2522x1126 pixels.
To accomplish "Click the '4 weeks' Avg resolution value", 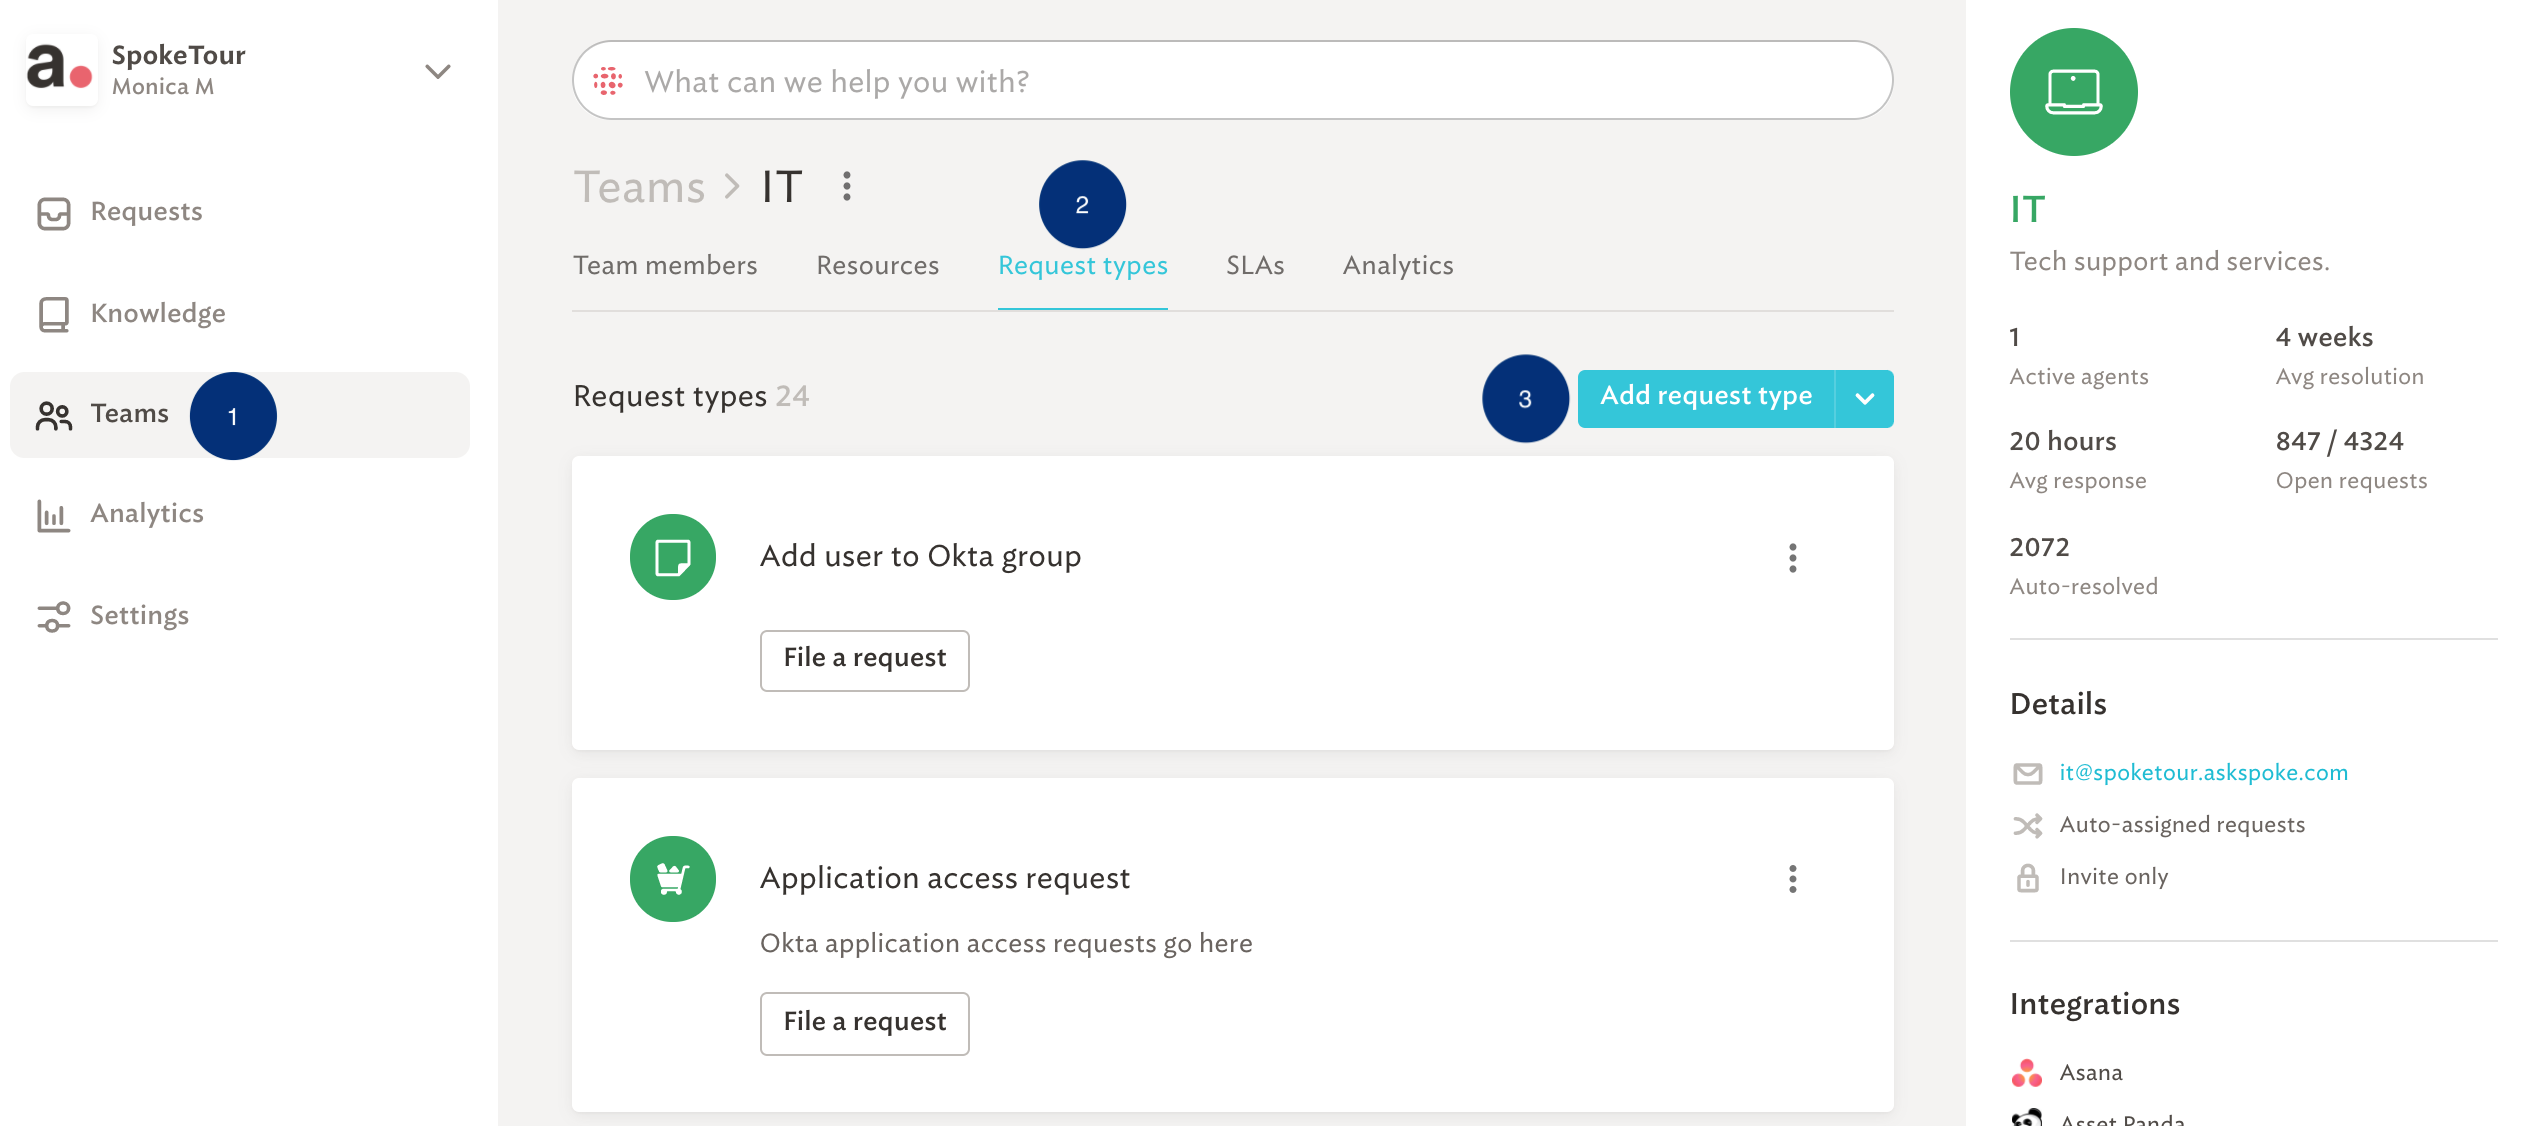I will coord(2324,338).
